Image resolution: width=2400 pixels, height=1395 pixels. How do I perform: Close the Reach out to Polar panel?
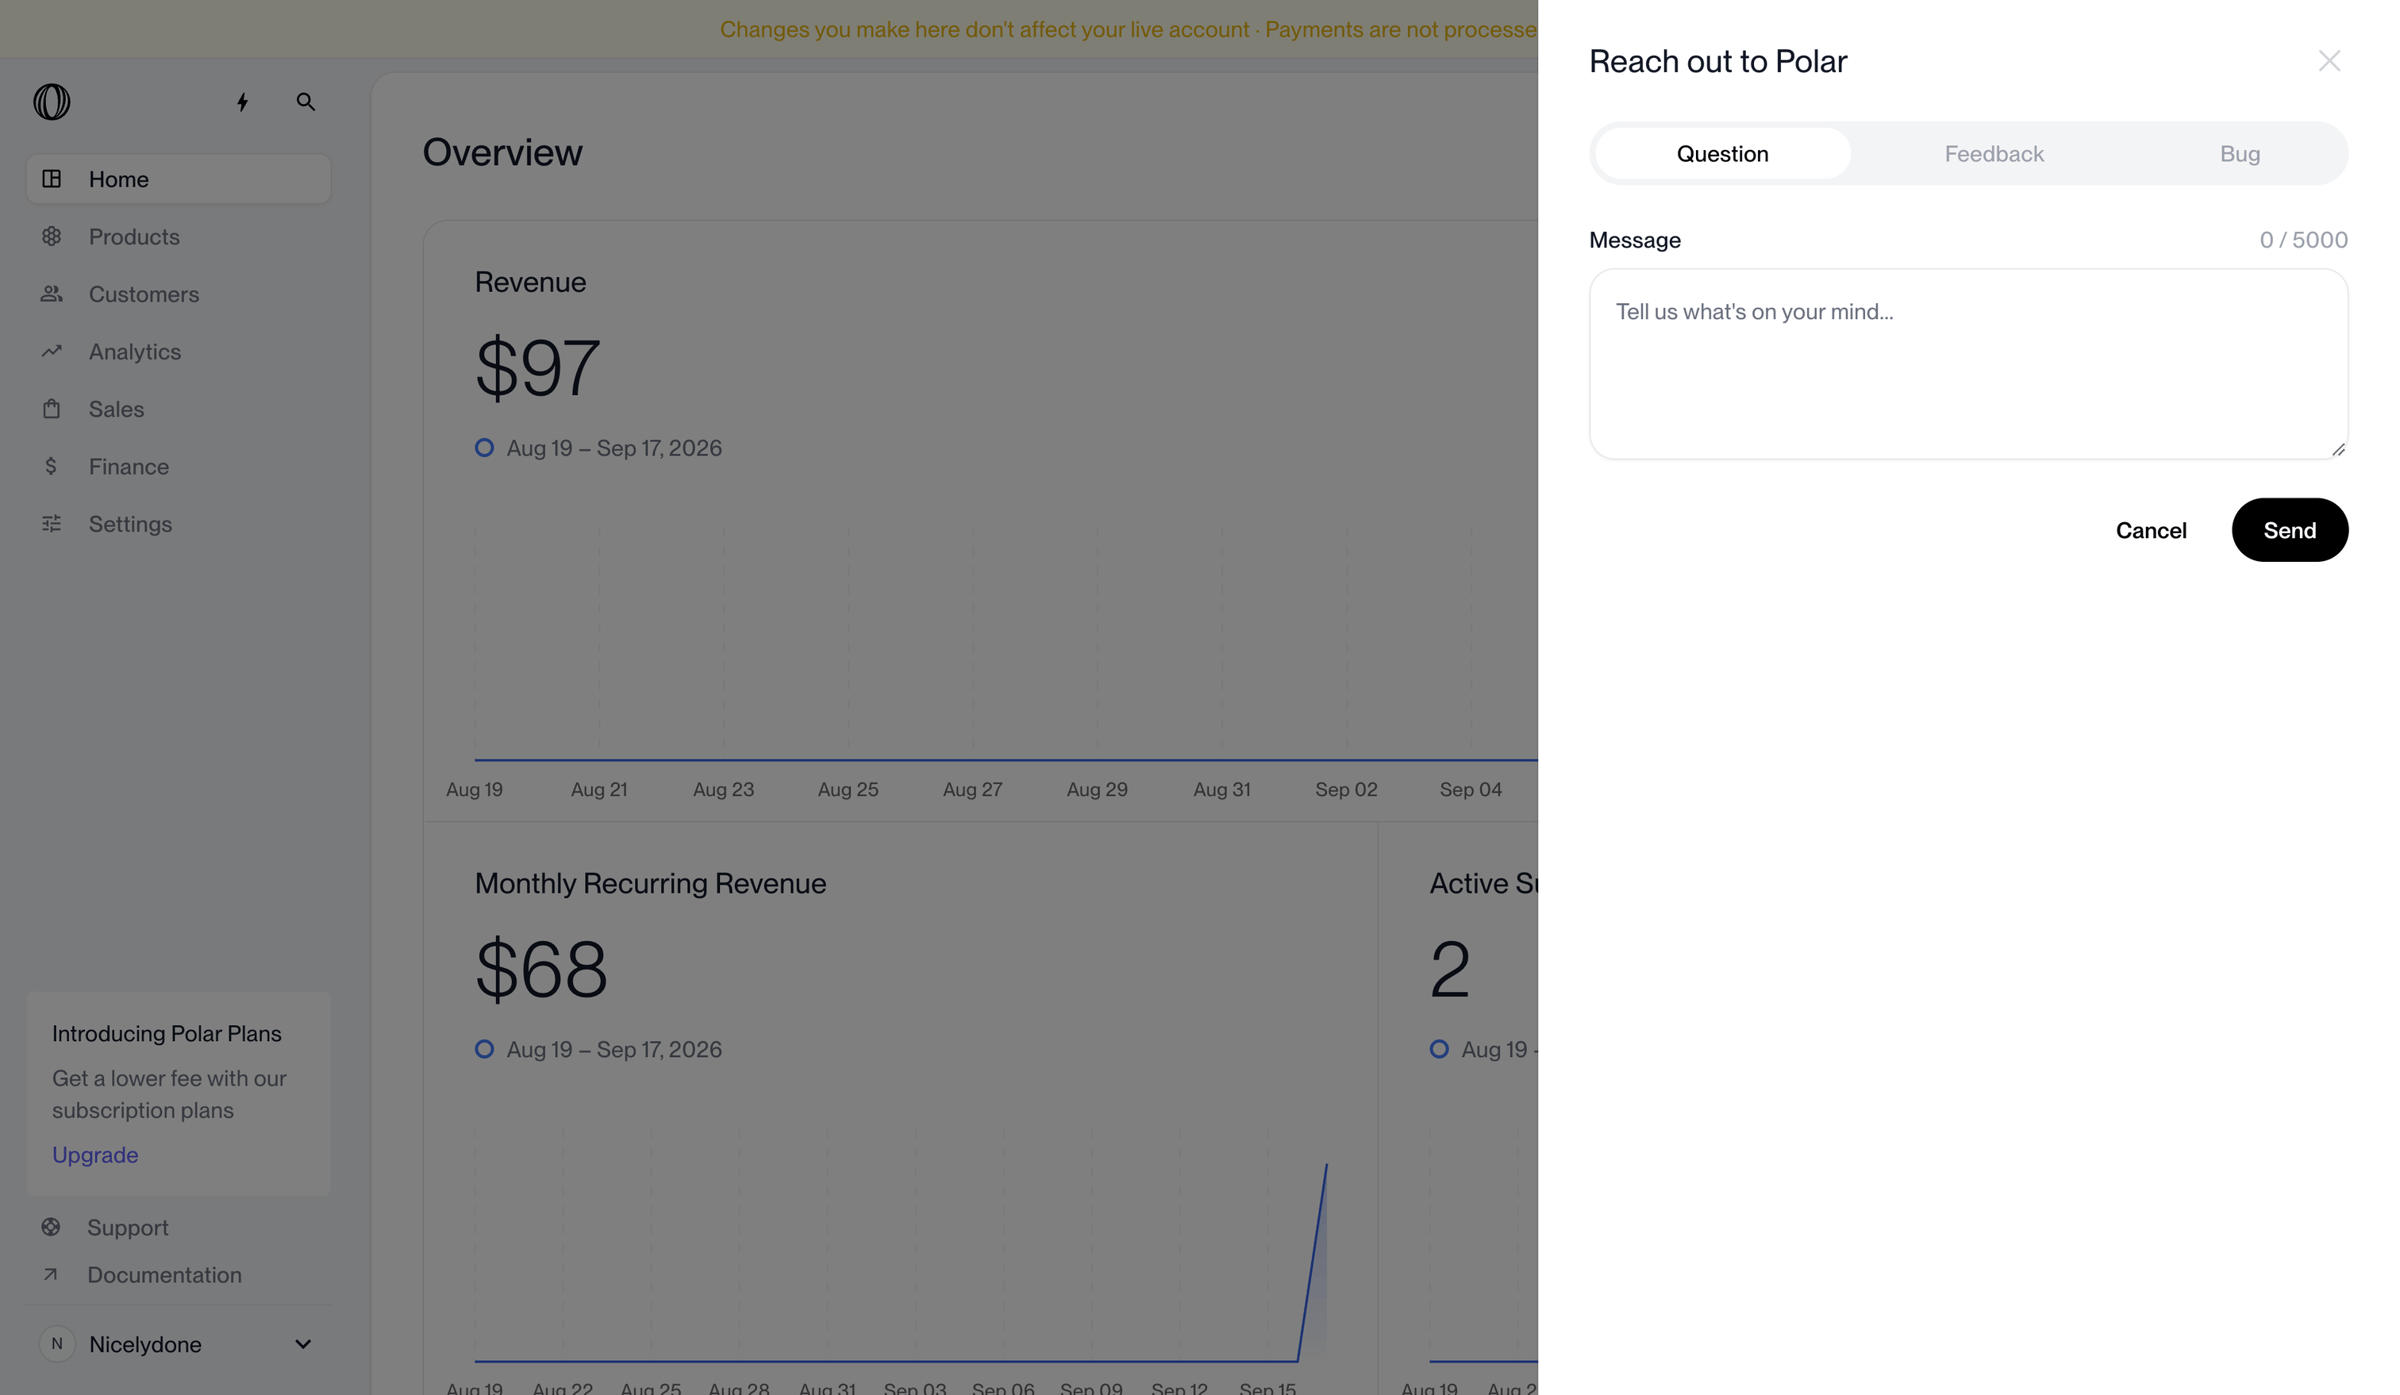2329,61
